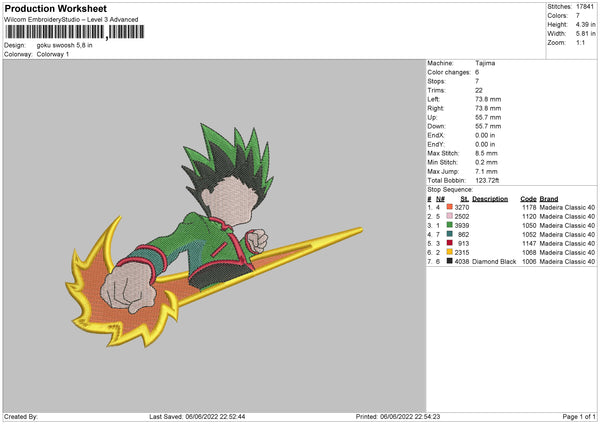Click the Production Worksheet title
Viewport: 600px width, 424px height.
50,7
